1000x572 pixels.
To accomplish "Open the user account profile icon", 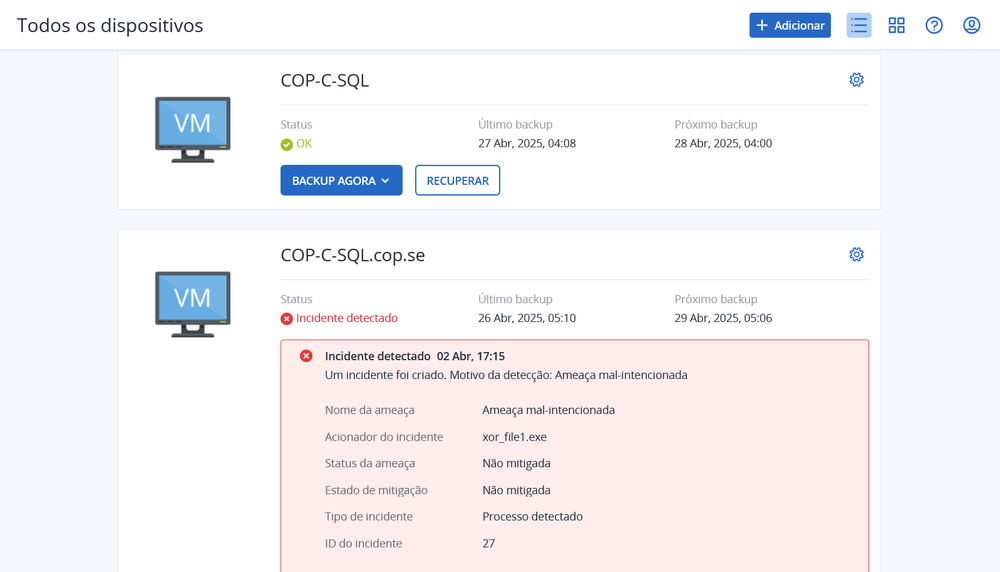I will point(971,26).
